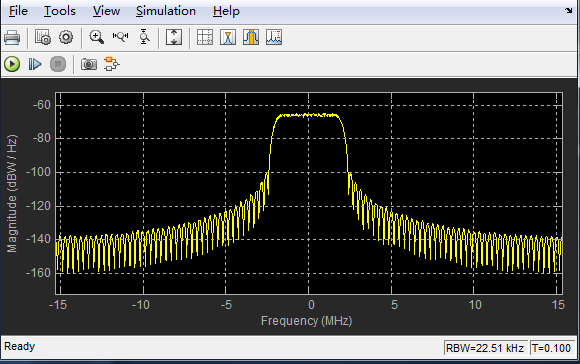Open Configuration Properties gear icon
580x364 pixels.
(66, 37)
